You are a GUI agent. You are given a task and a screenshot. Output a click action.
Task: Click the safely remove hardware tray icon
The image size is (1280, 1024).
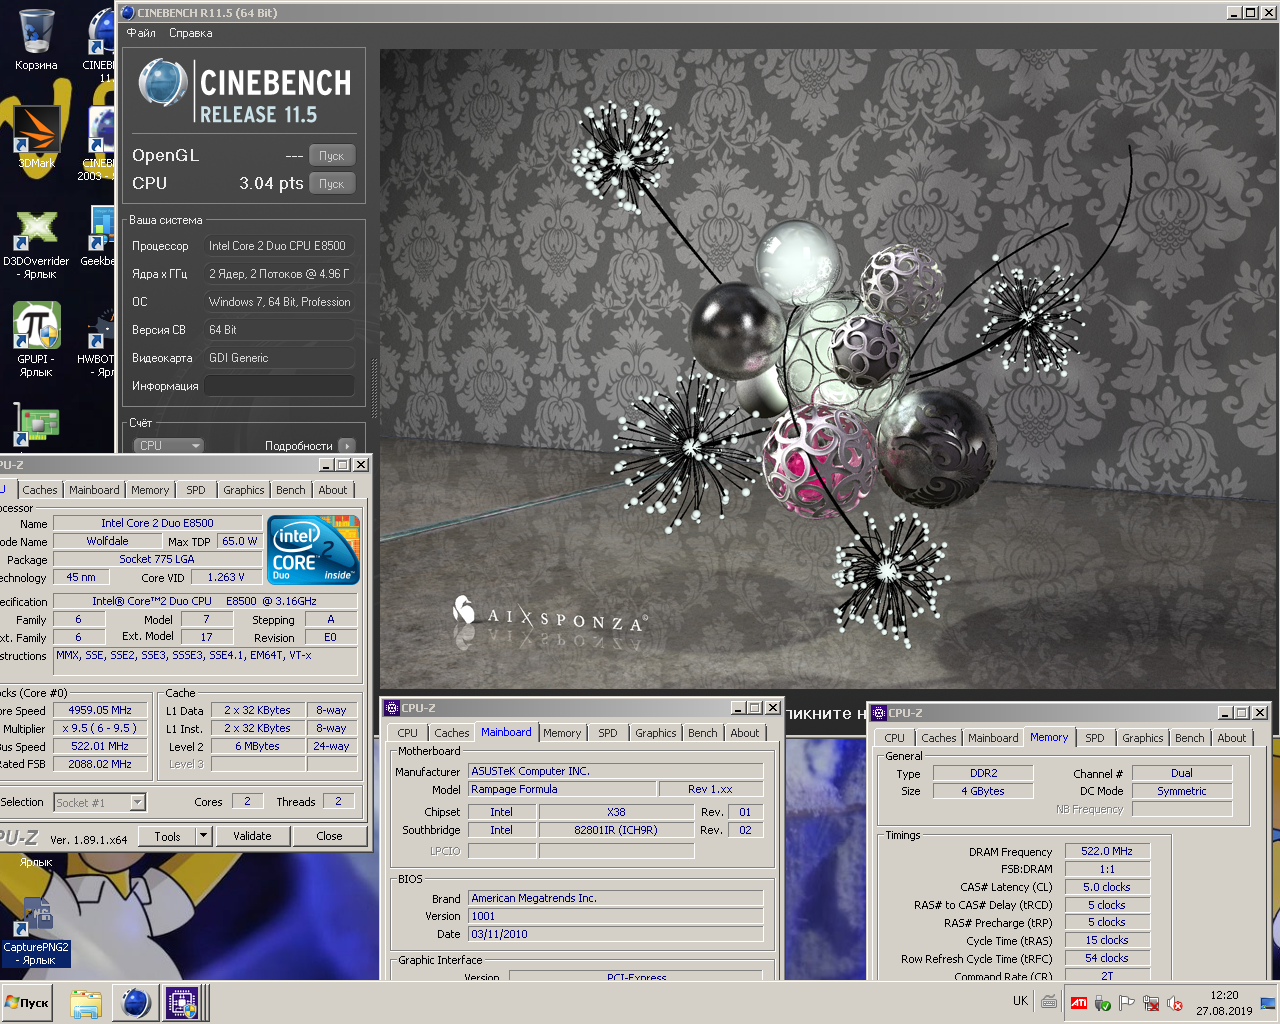click(1103, 1003)
